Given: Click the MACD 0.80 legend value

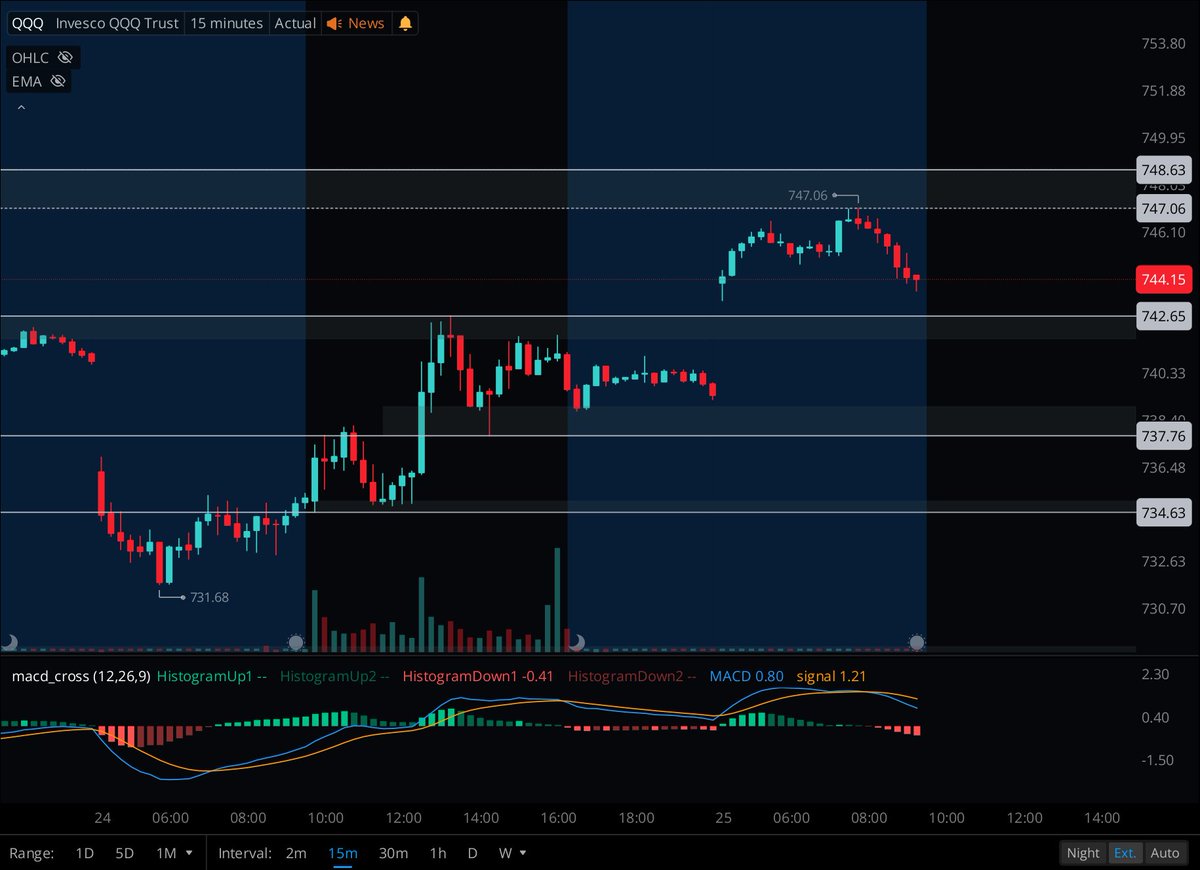Looking at the screenshot, I should (747, 677).
